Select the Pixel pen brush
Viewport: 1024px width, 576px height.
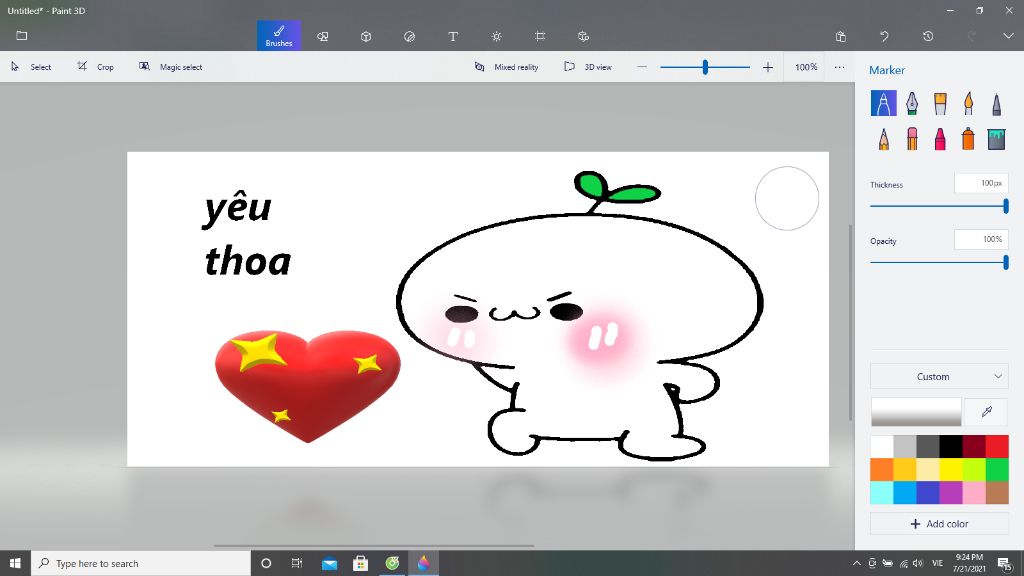point(996,103)
